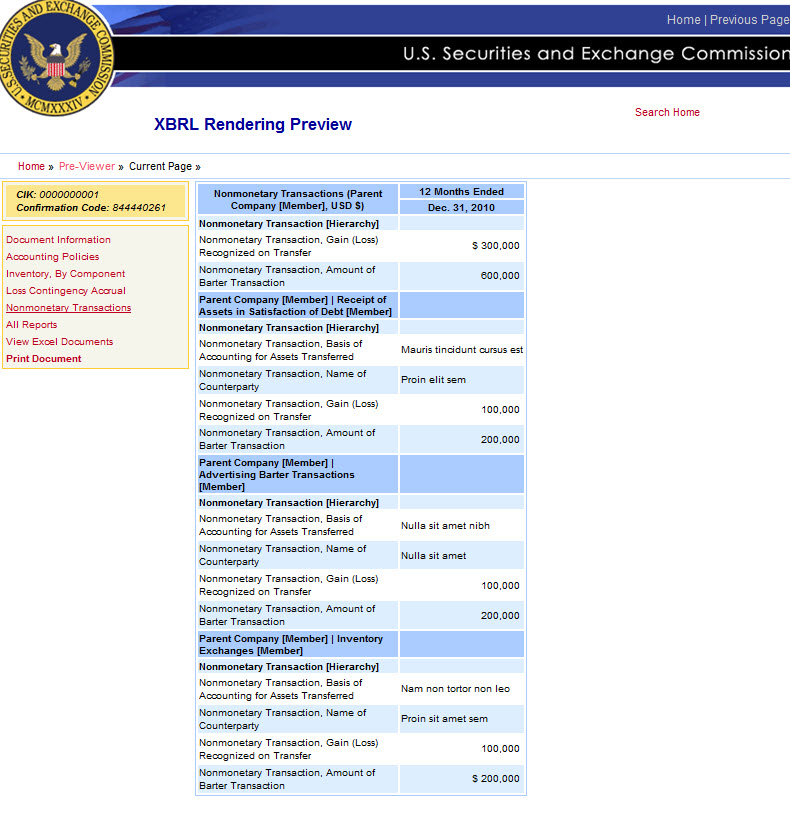Open the Search Home link
790x813 pixels.
pos(667,112)
